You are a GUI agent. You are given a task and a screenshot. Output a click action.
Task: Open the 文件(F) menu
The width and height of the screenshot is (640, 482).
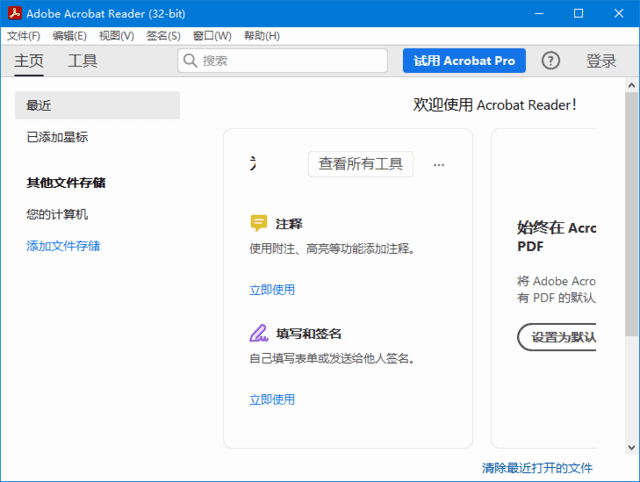(x=24, y=36)
